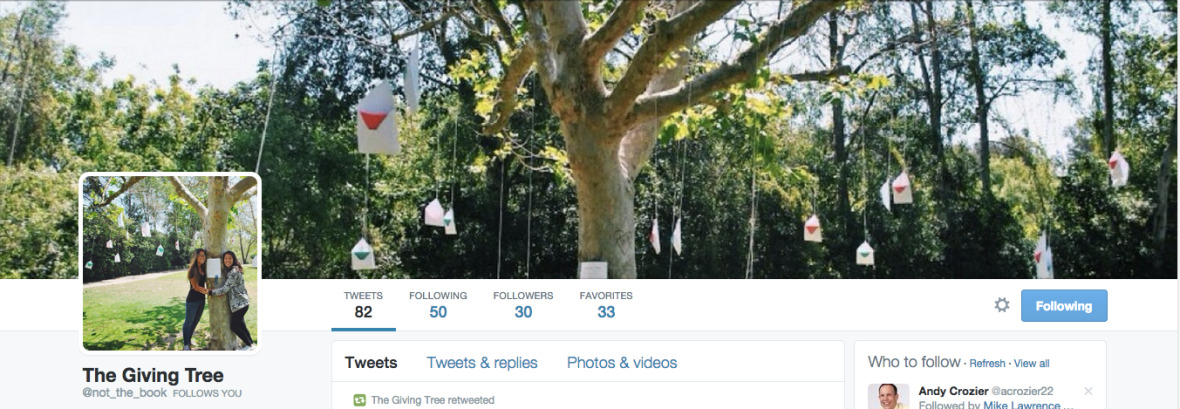
Task: Open View all in Who to follow
Action: [x=1032, y=363]
